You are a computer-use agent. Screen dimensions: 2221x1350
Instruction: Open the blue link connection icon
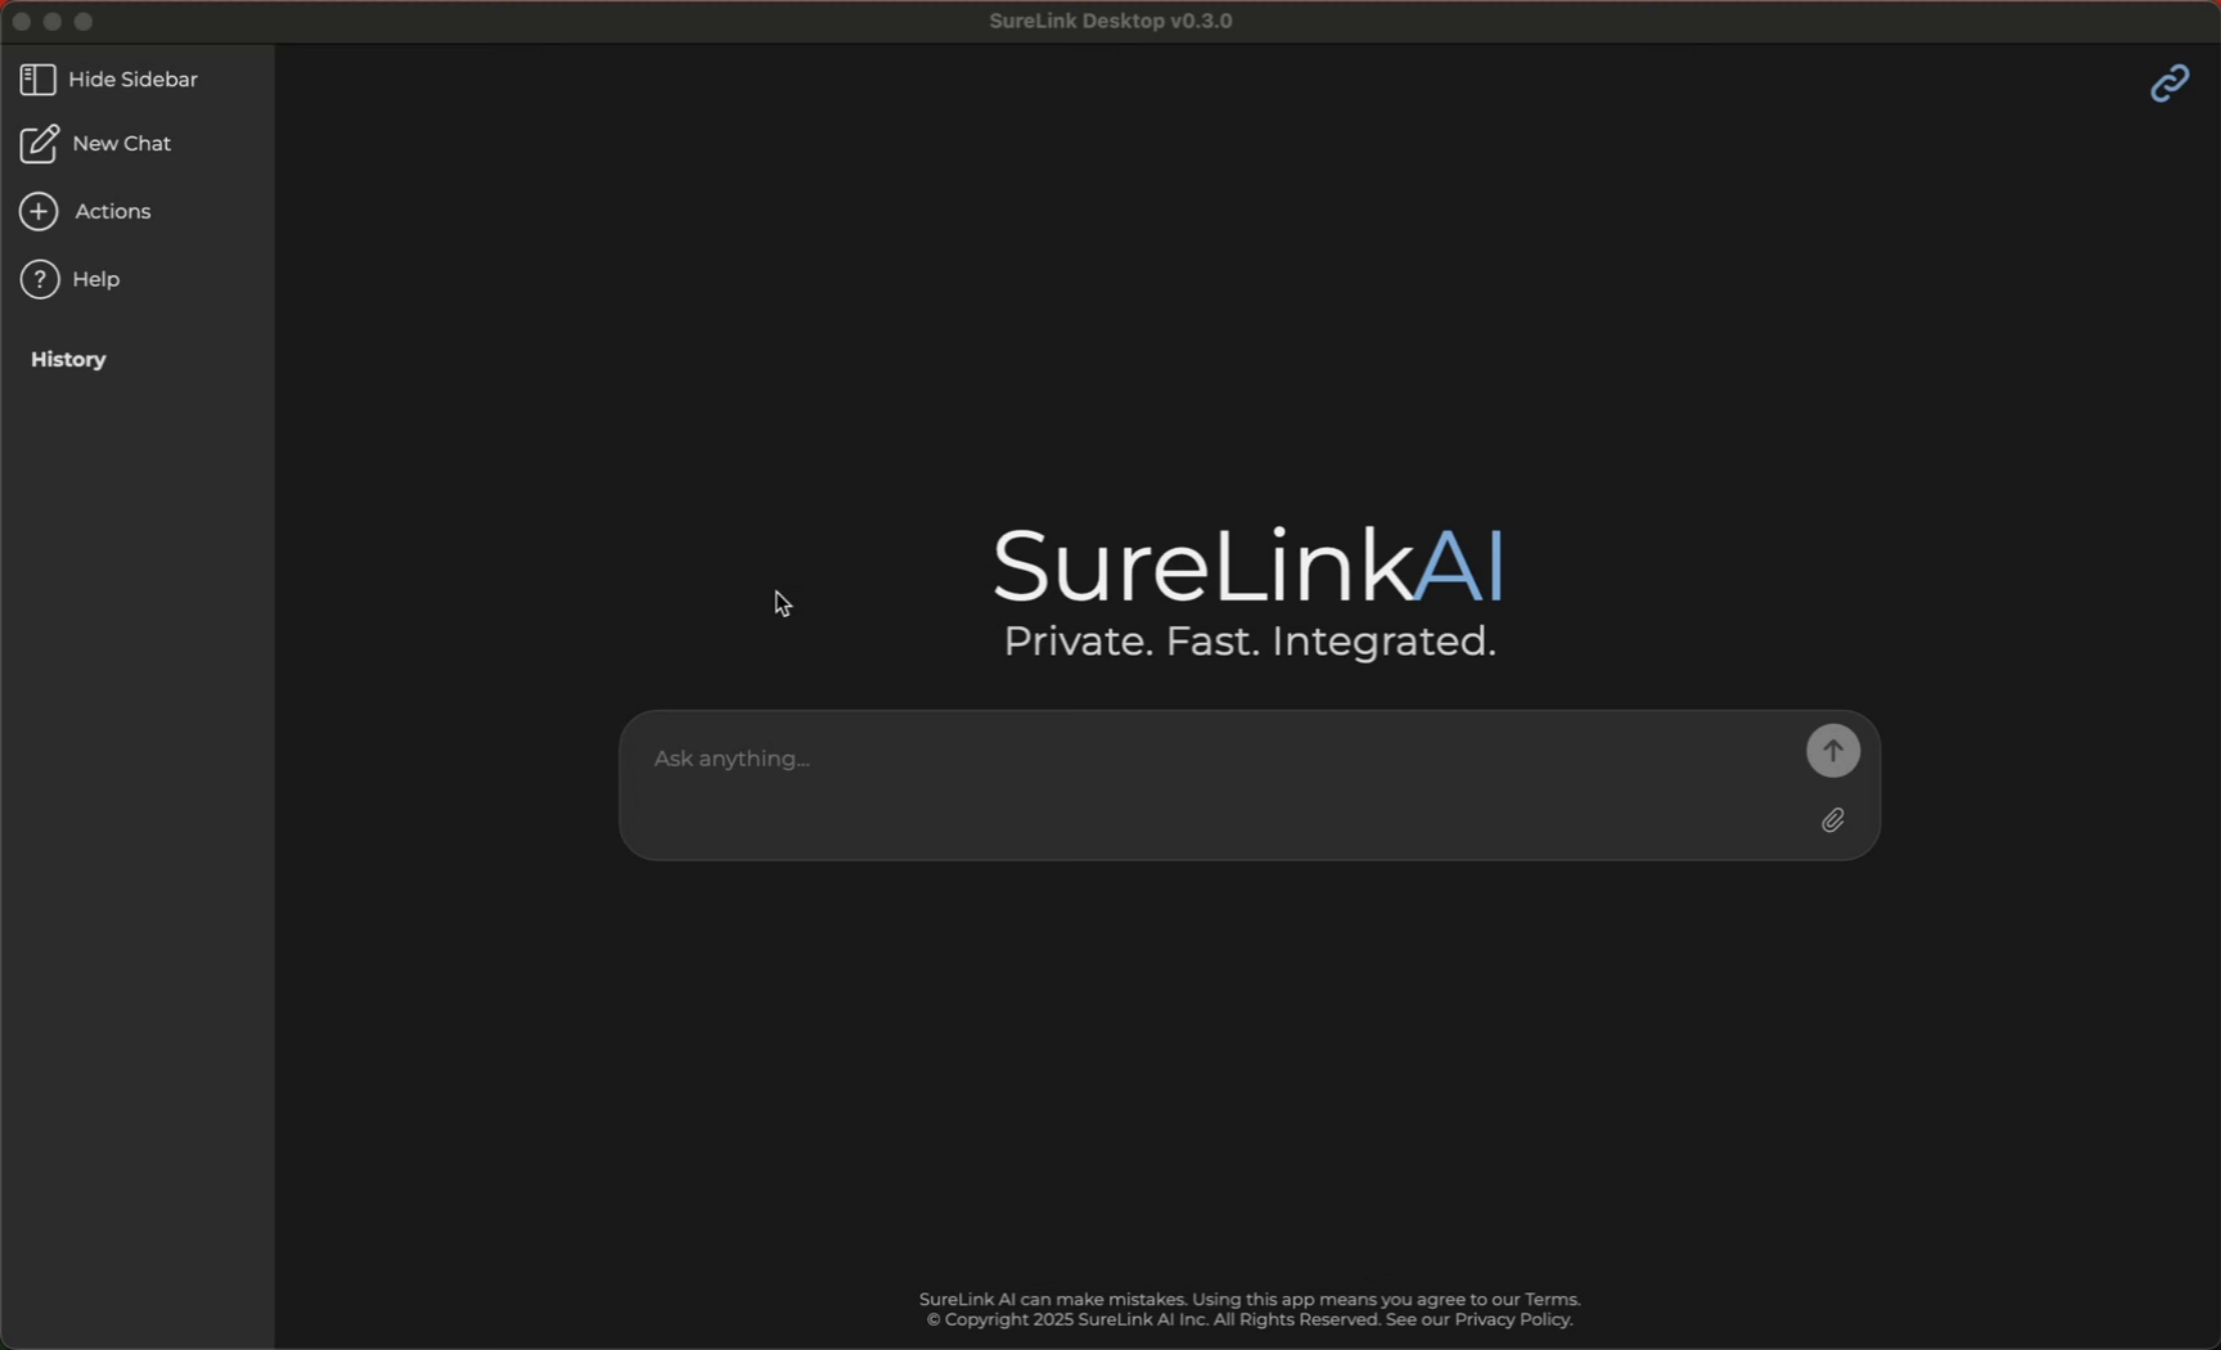2169,83
